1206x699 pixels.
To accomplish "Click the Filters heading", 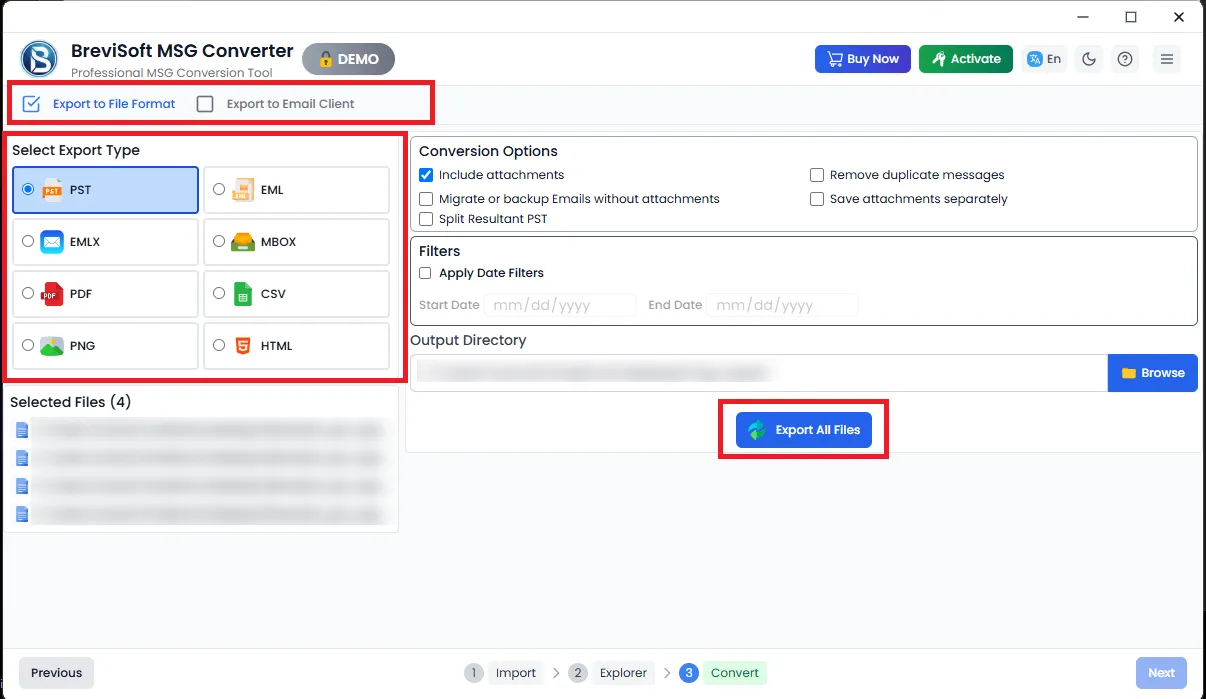I will pyautogui.click(x=439, y=251).
